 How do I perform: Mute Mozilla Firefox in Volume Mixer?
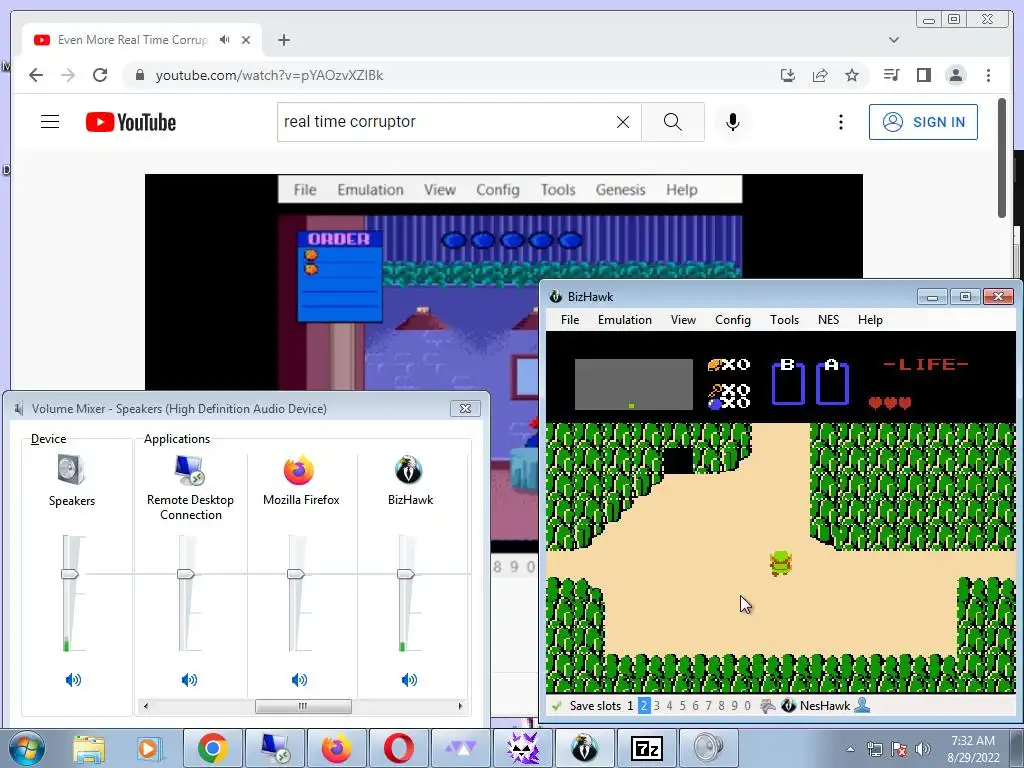click(x=299, y=680)
